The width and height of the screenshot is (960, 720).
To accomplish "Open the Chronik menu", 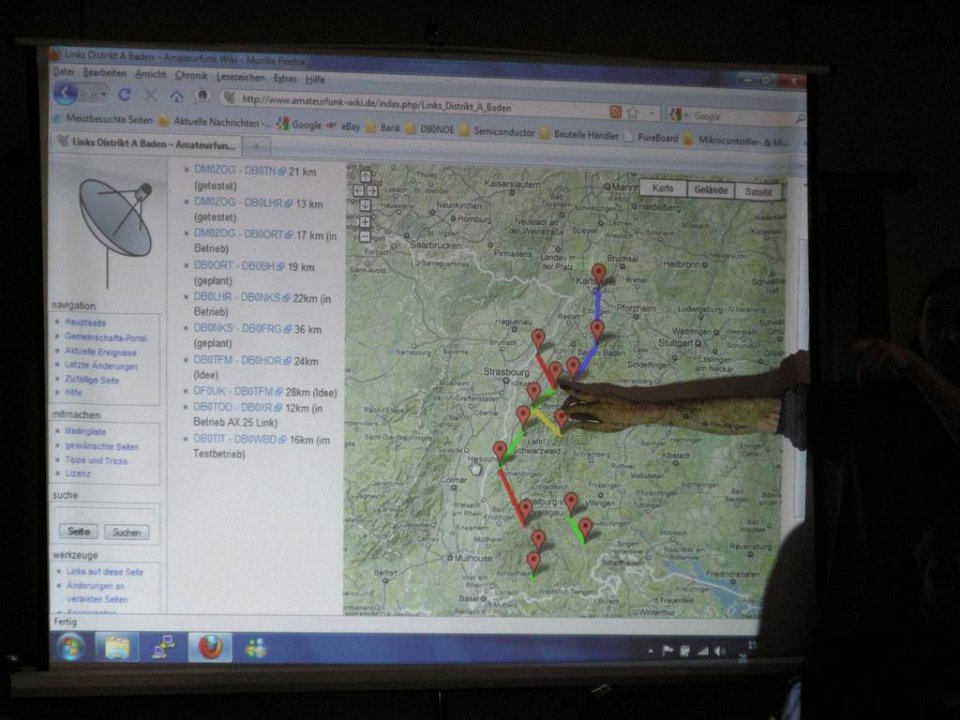I will (191, 75).
